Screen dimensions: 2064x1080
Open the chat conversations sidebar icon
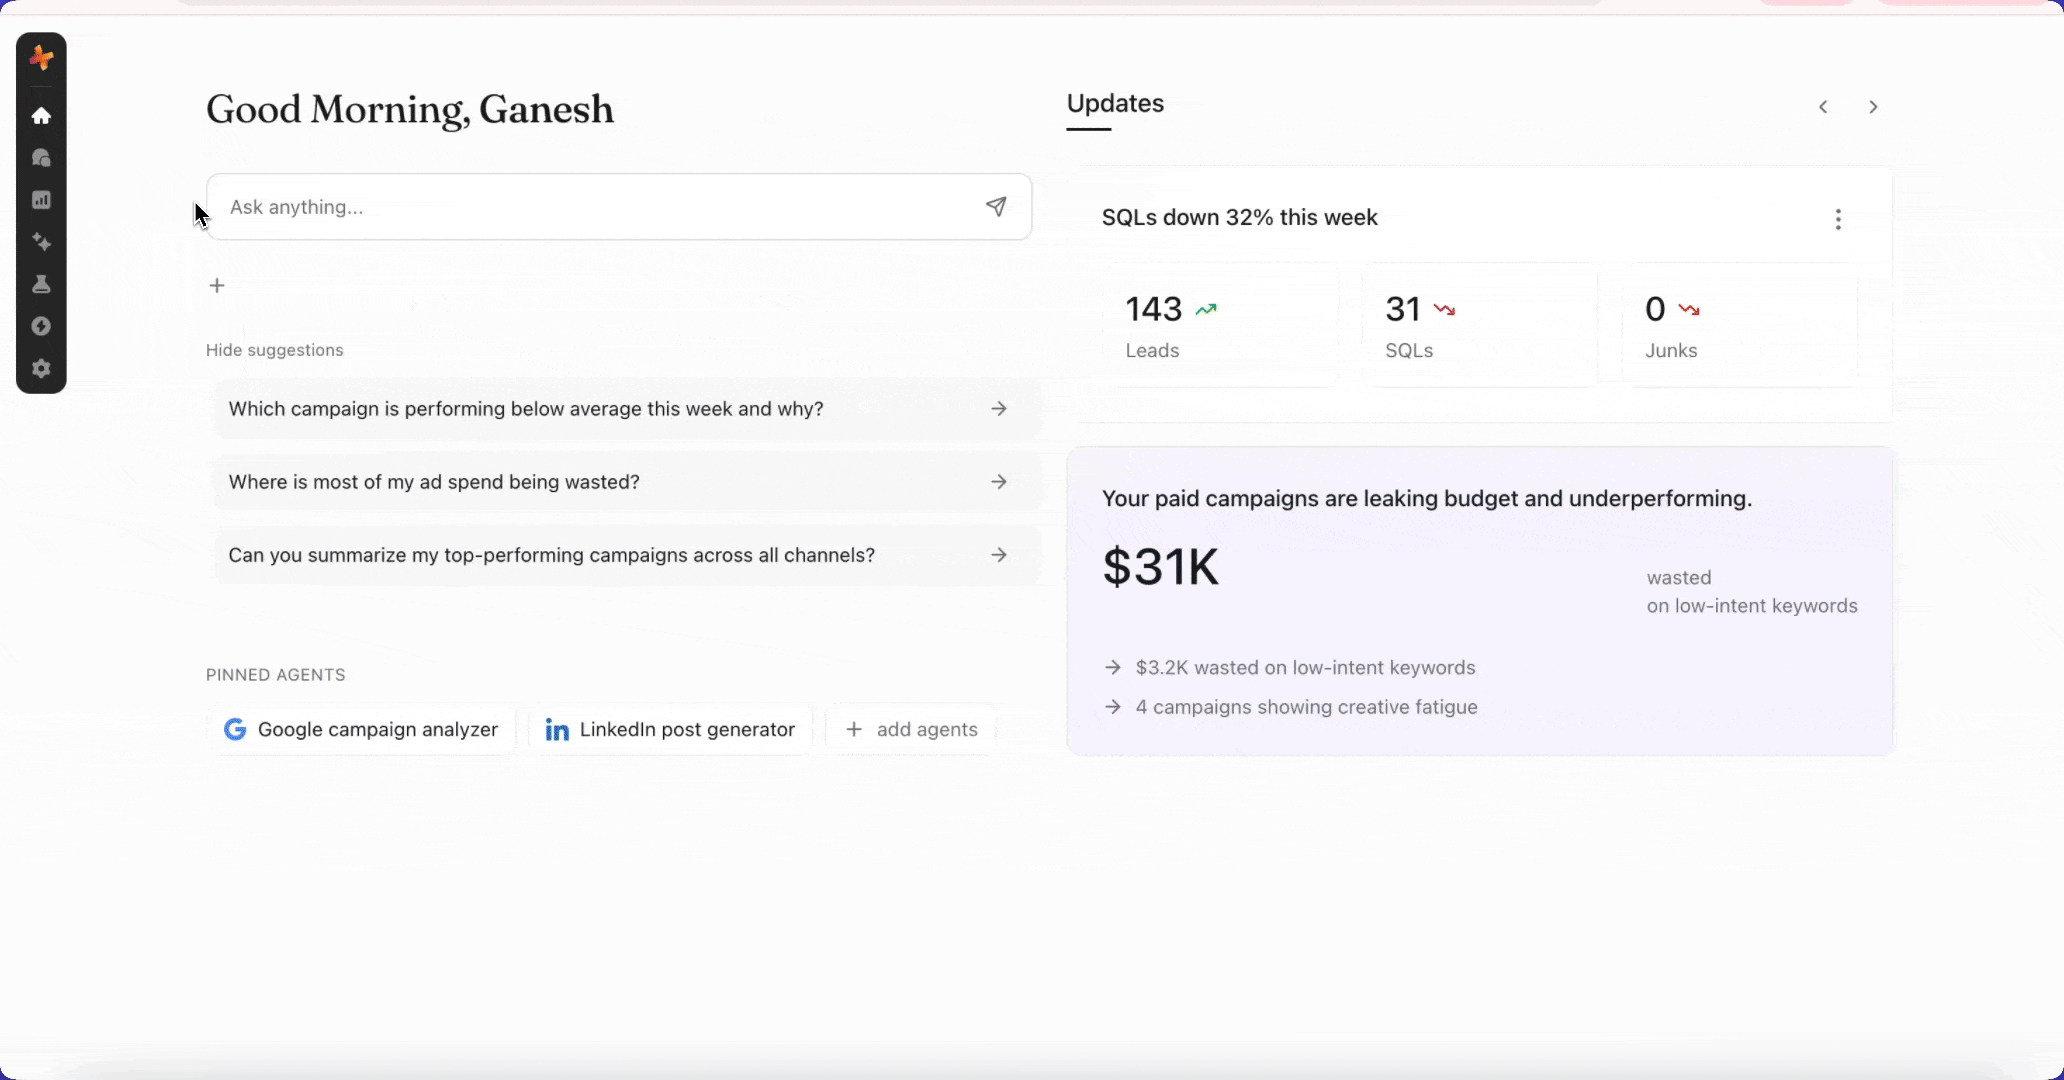pos(41,158)
